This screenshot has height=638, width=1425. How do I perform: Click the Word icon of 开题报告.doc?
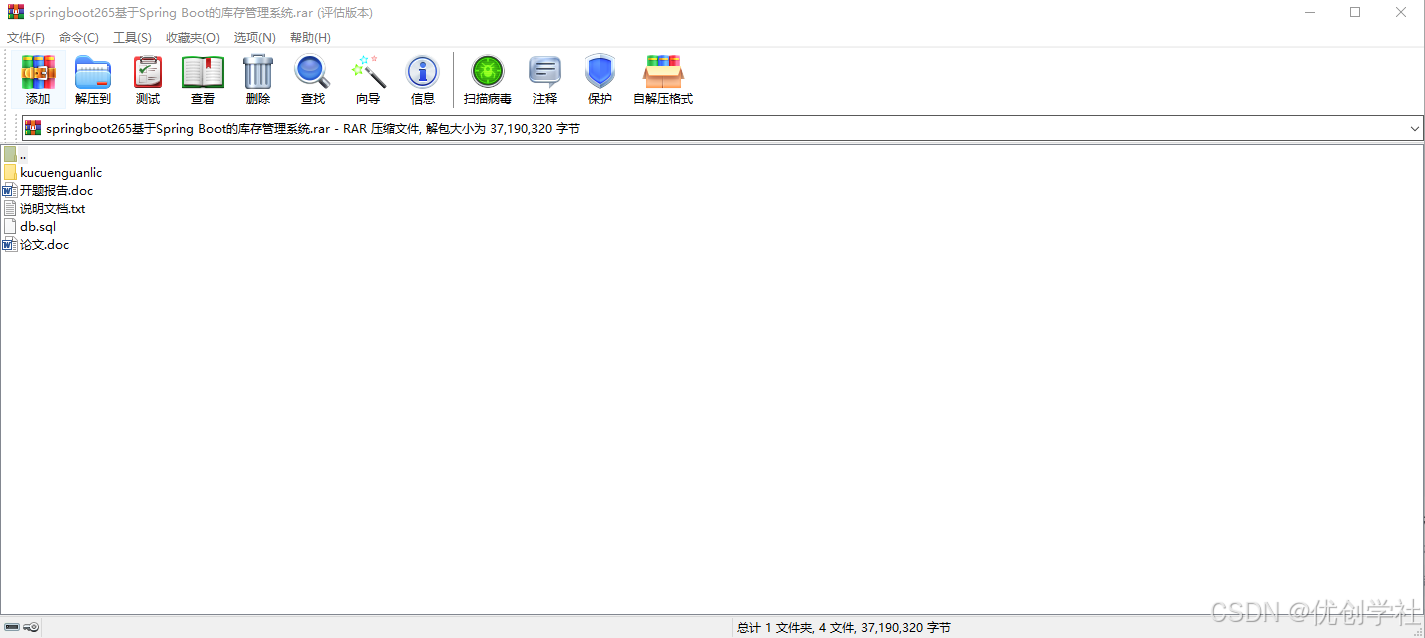click(x=10, y=190)
